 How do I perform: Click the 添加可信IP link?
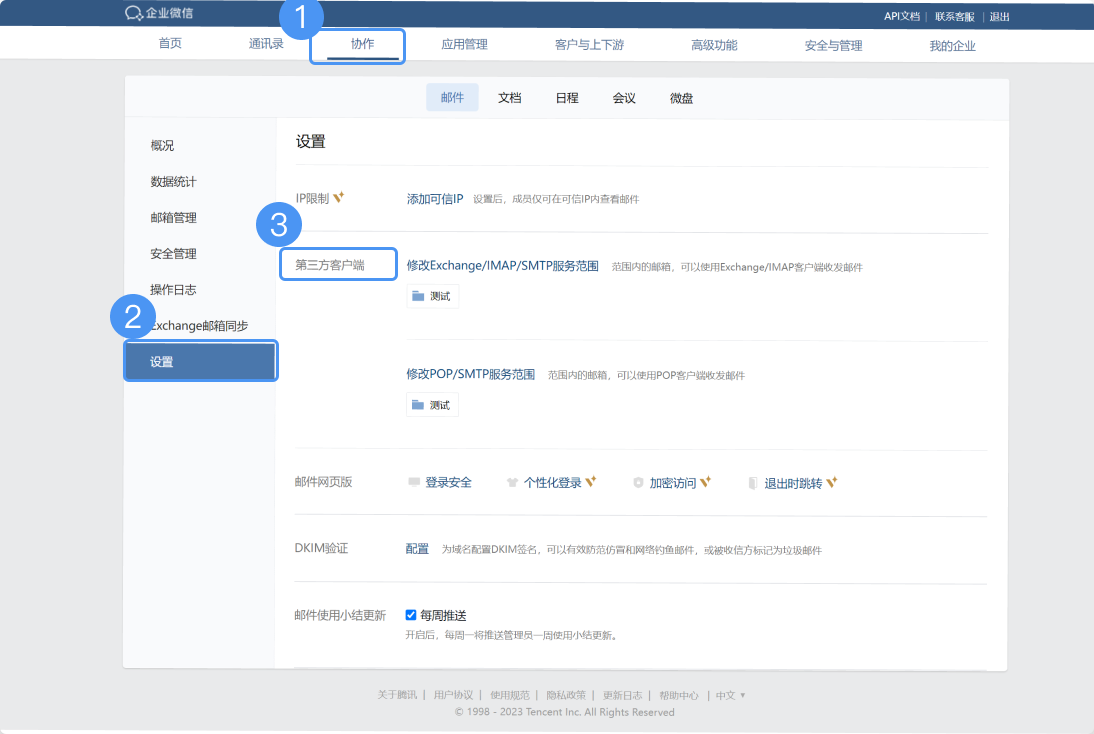(x=435, y=199)
